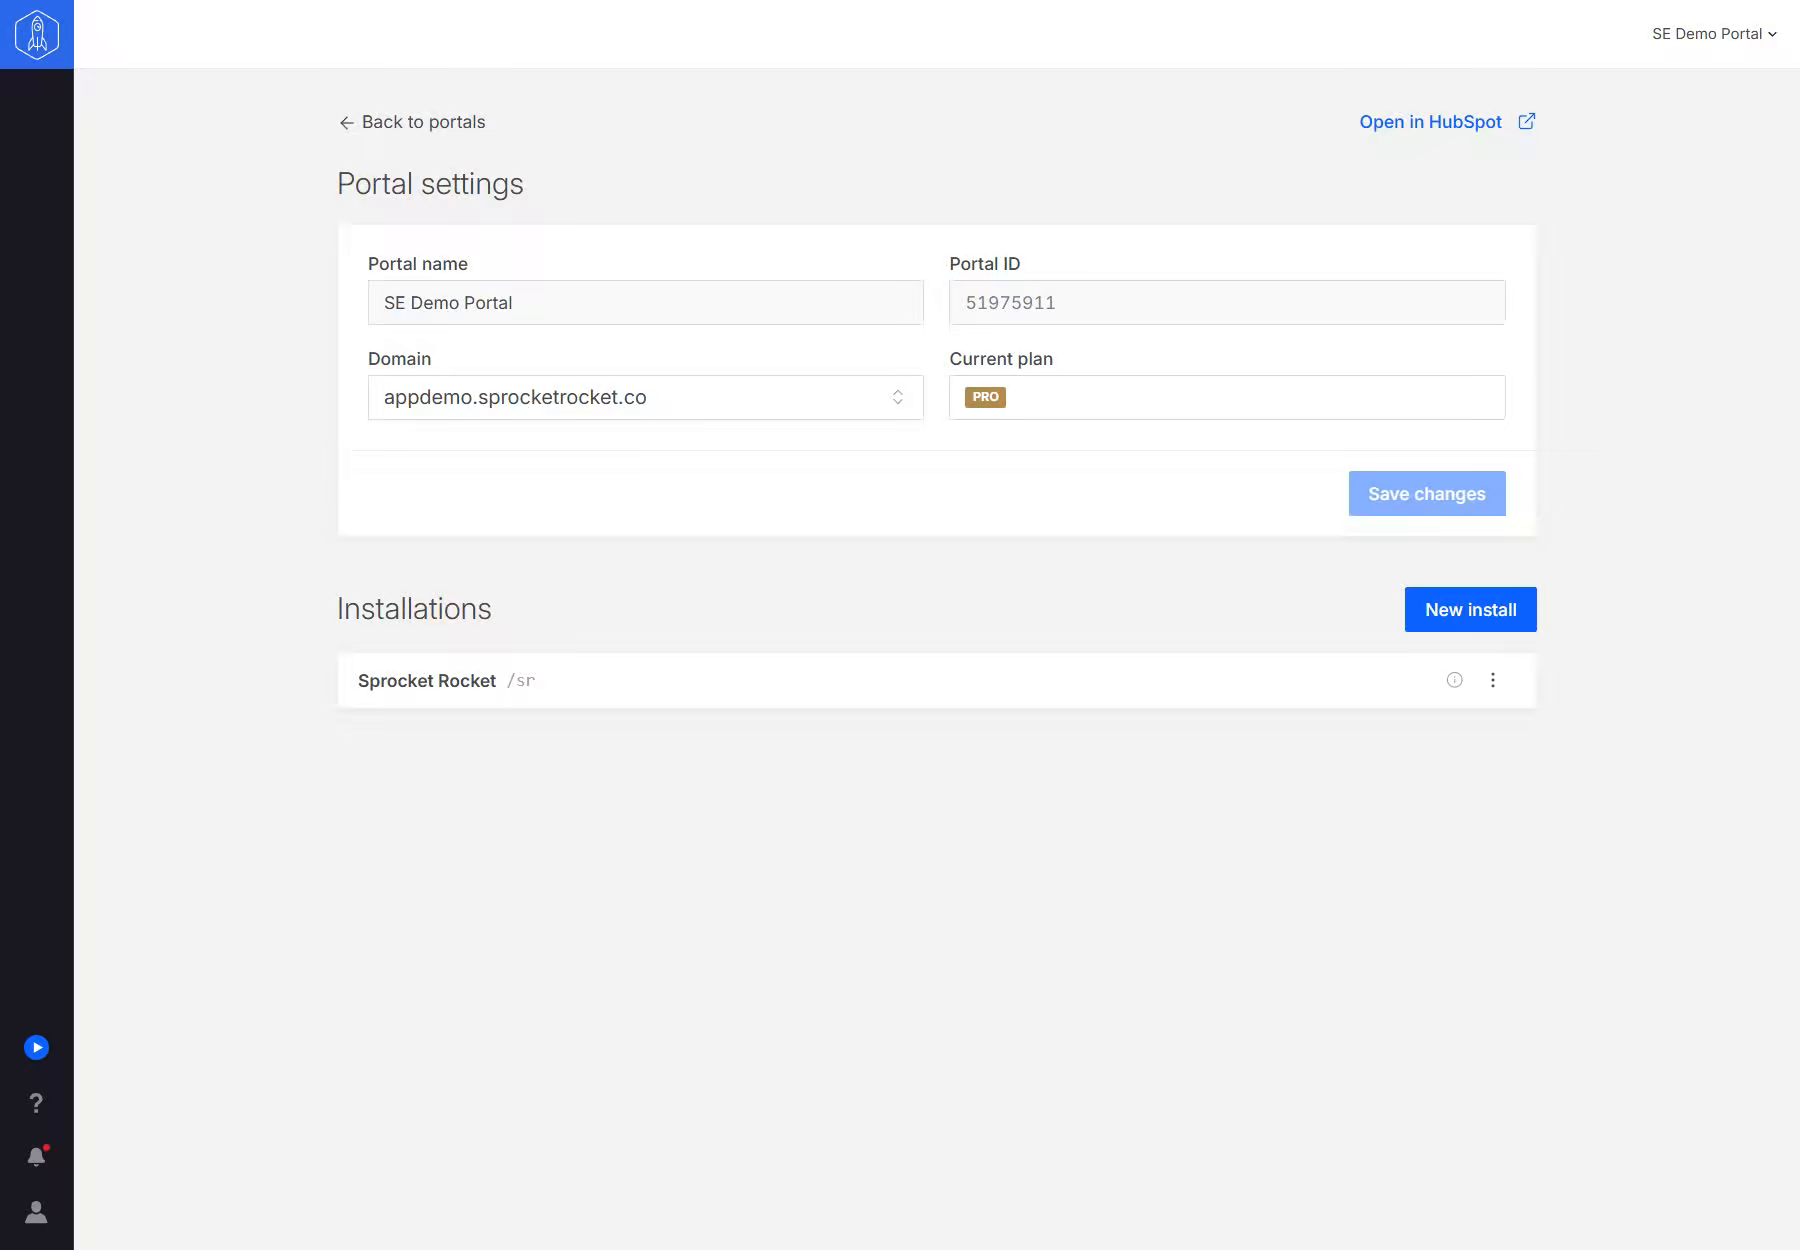The image size is (1800, 1250).
Task: Click the blue play tutorial icon
Action: click(x=36, y=1047)
